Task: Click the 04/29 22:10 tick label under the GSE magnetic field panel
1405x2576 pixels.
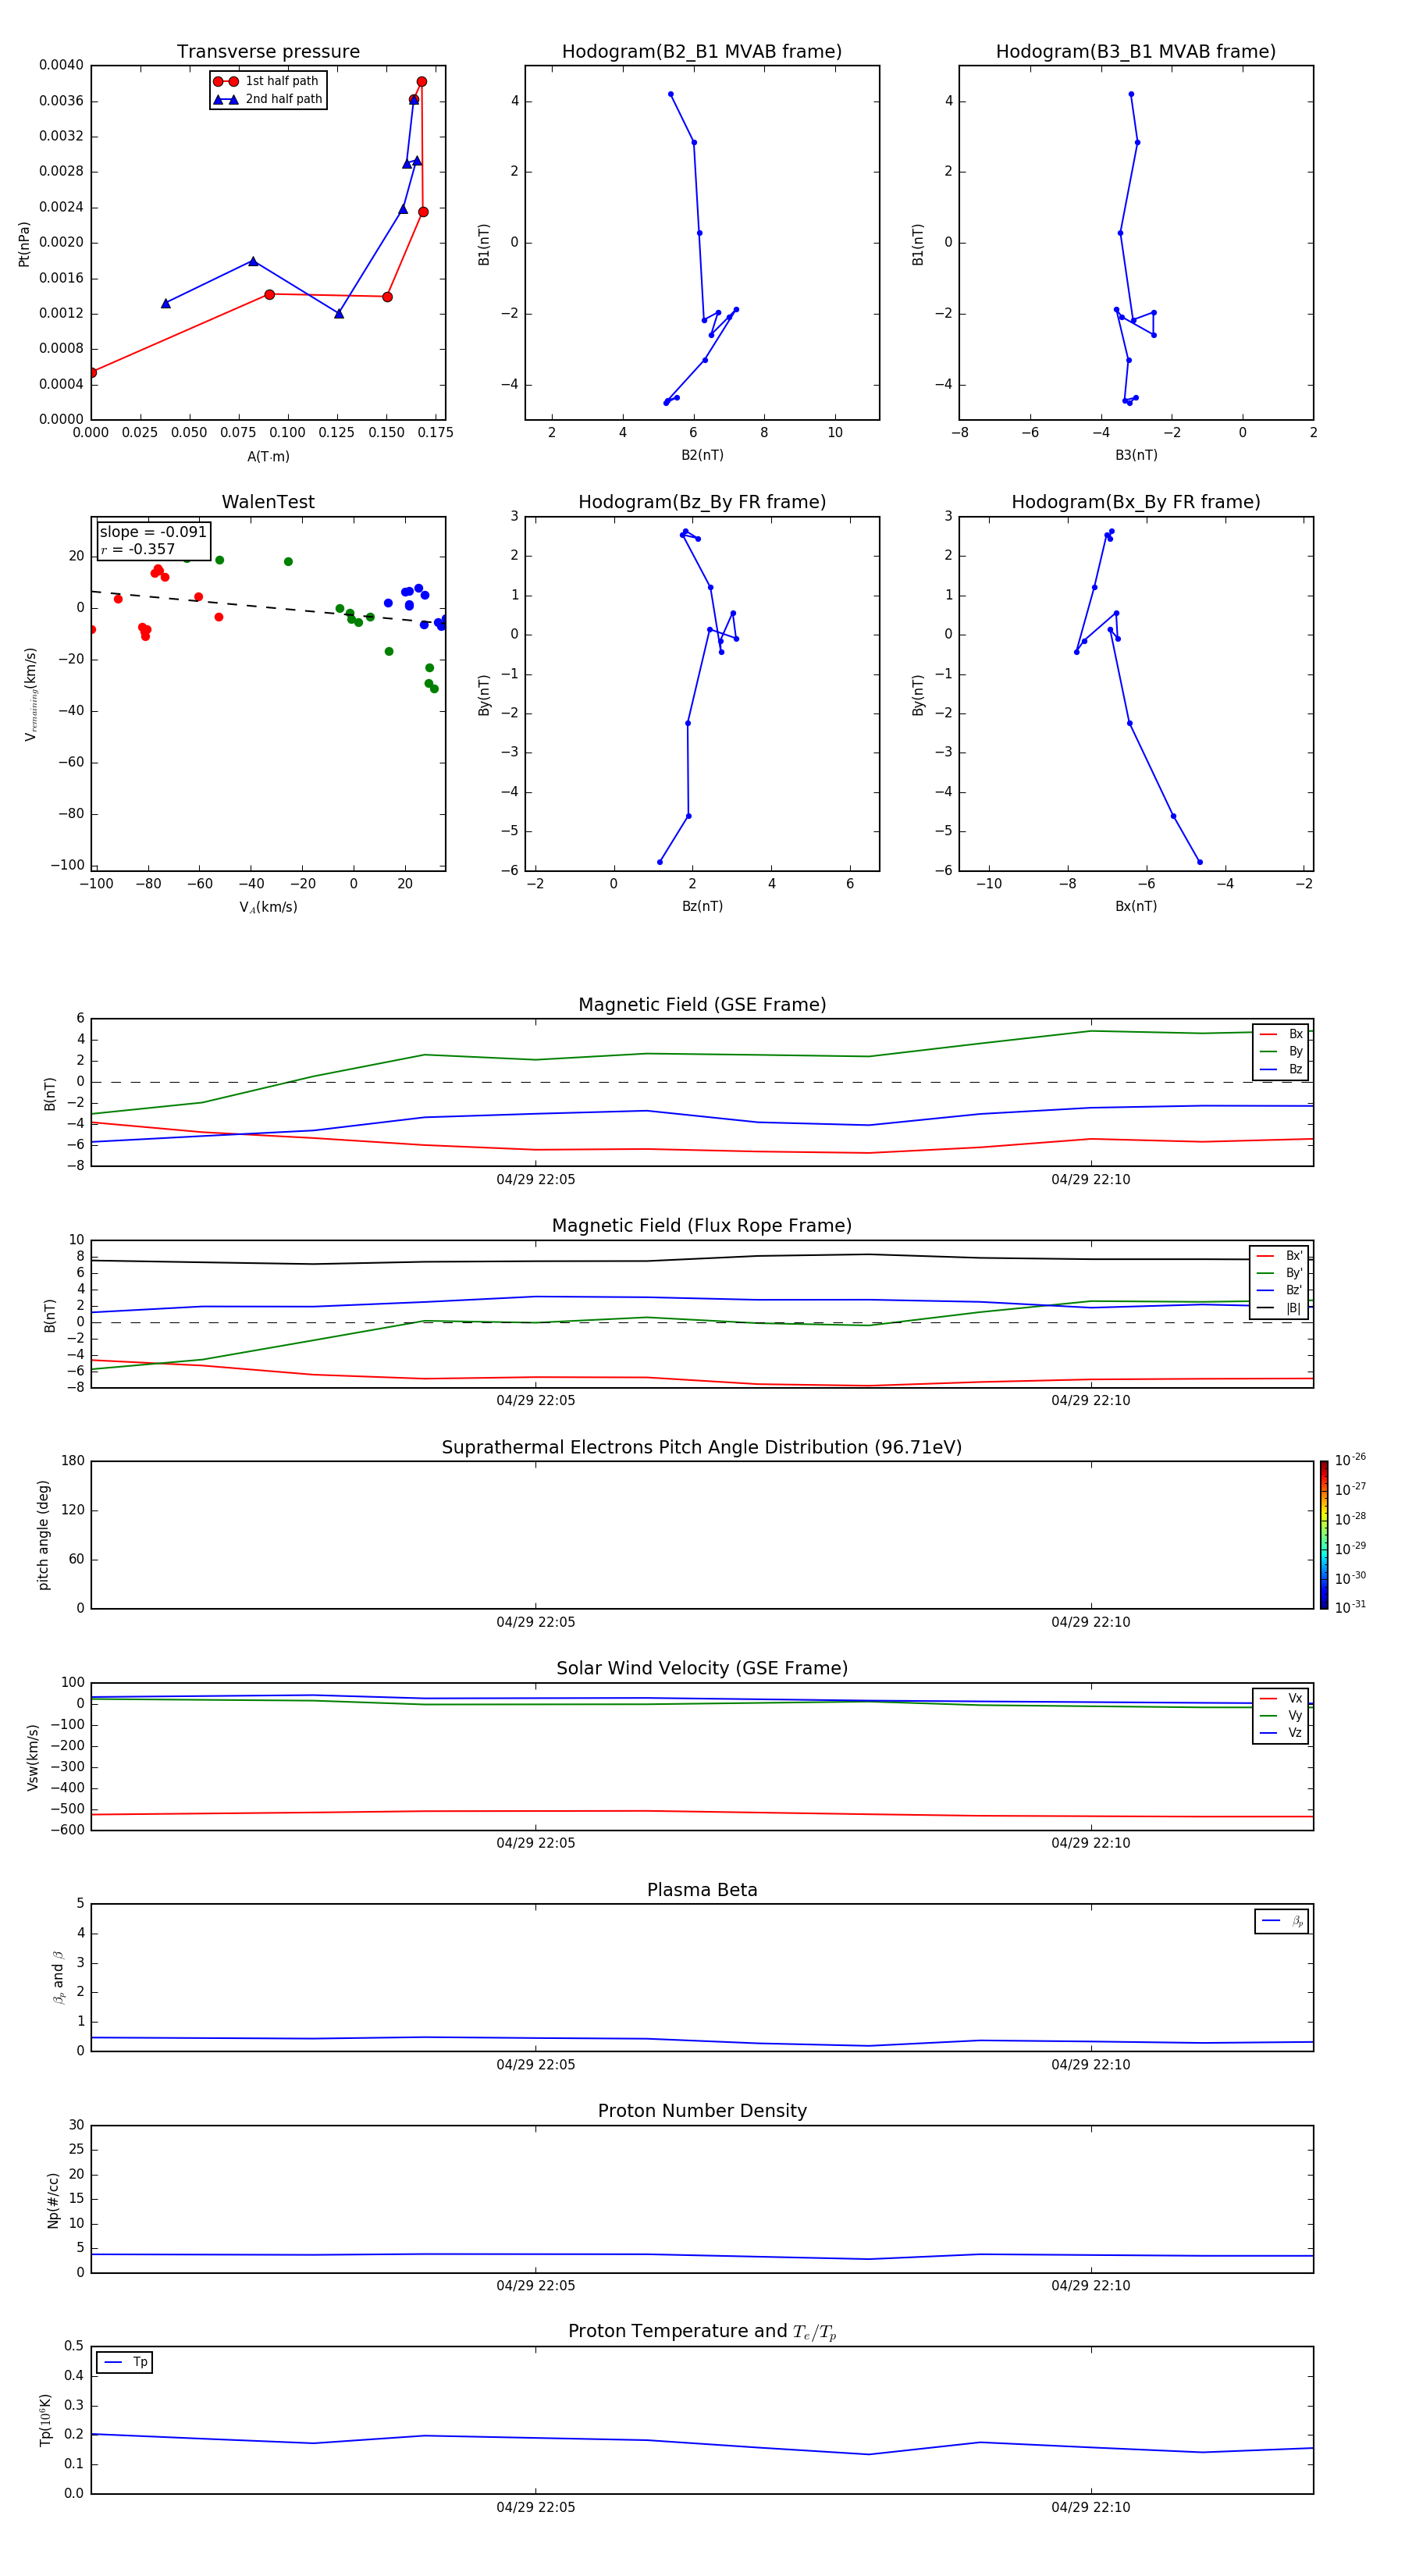Action: coord(1090,1179)
